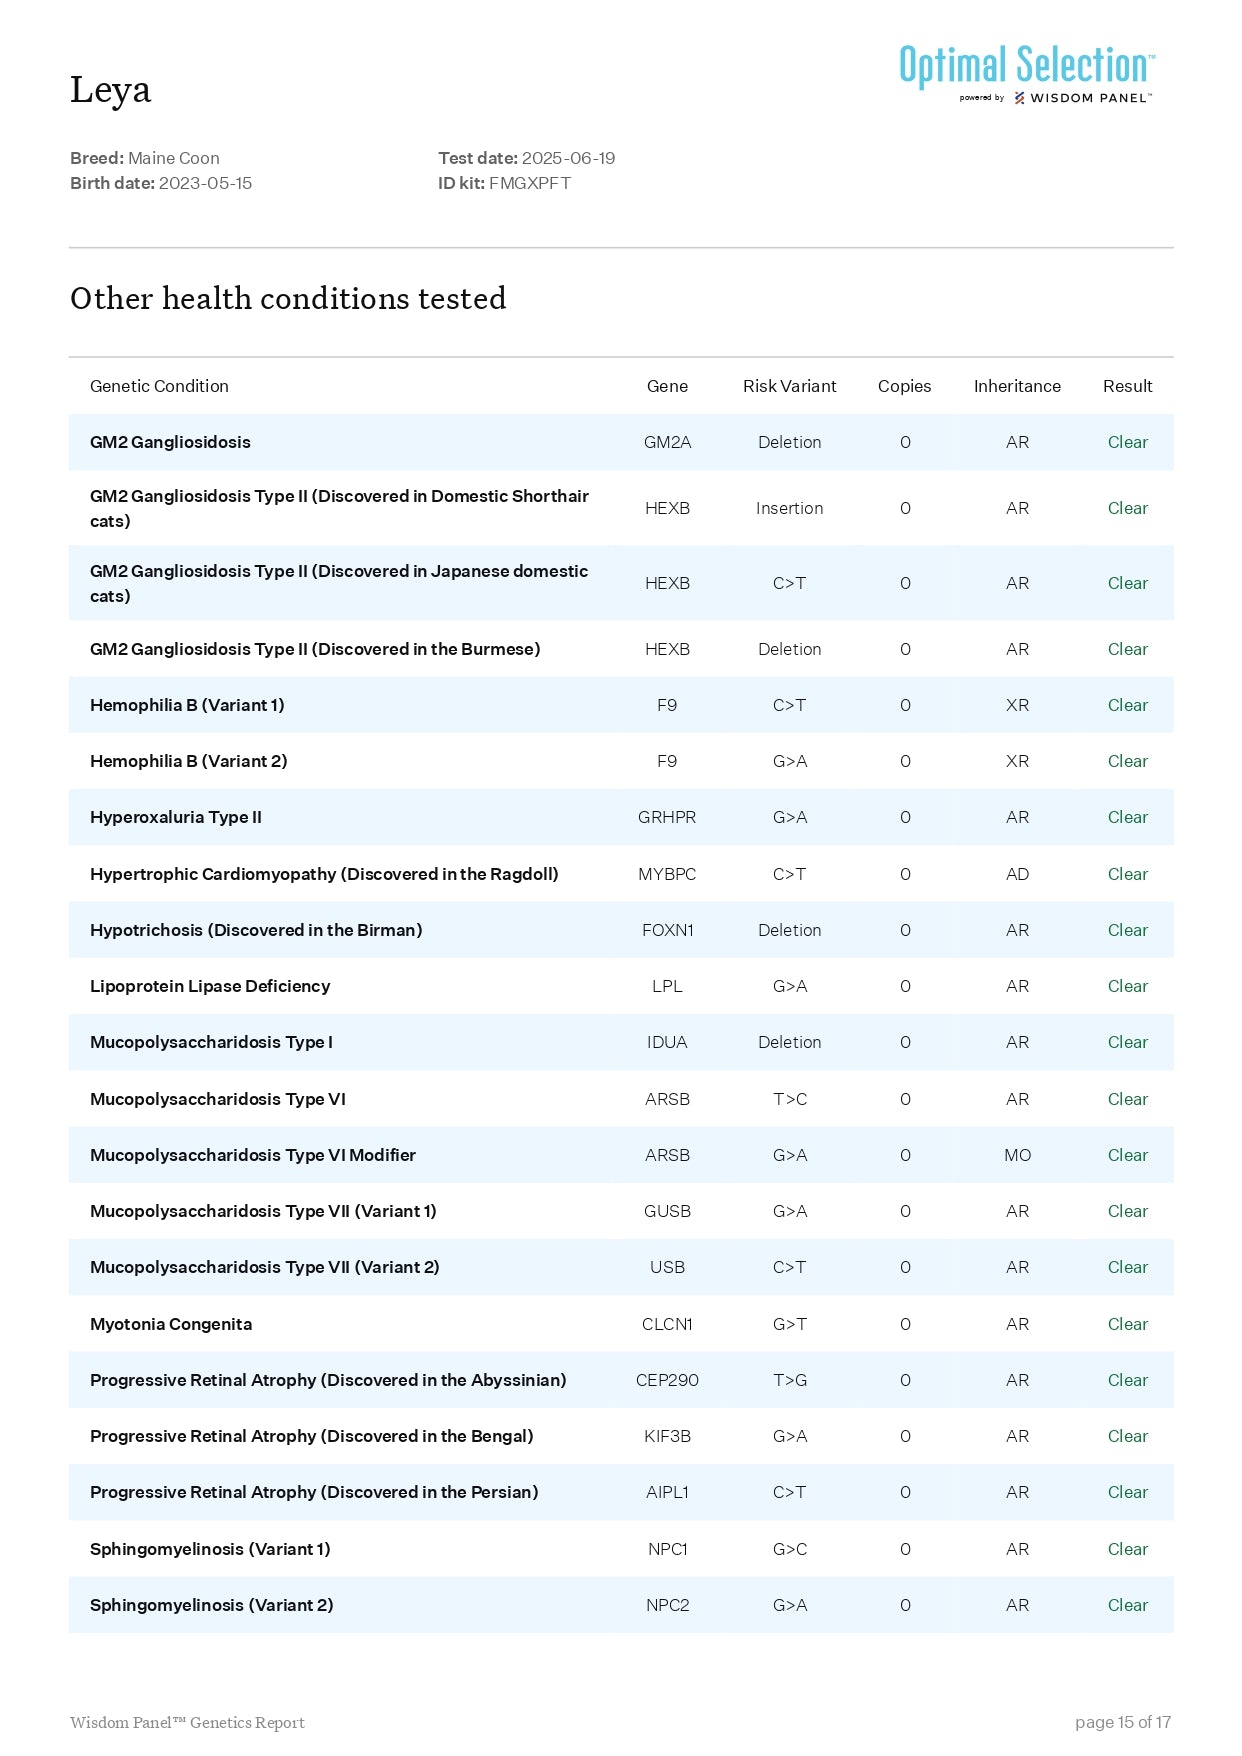Click the Genetic Condition column header
The width and height of the screenshot is (1242, 1756).
[x=159, y=386]
